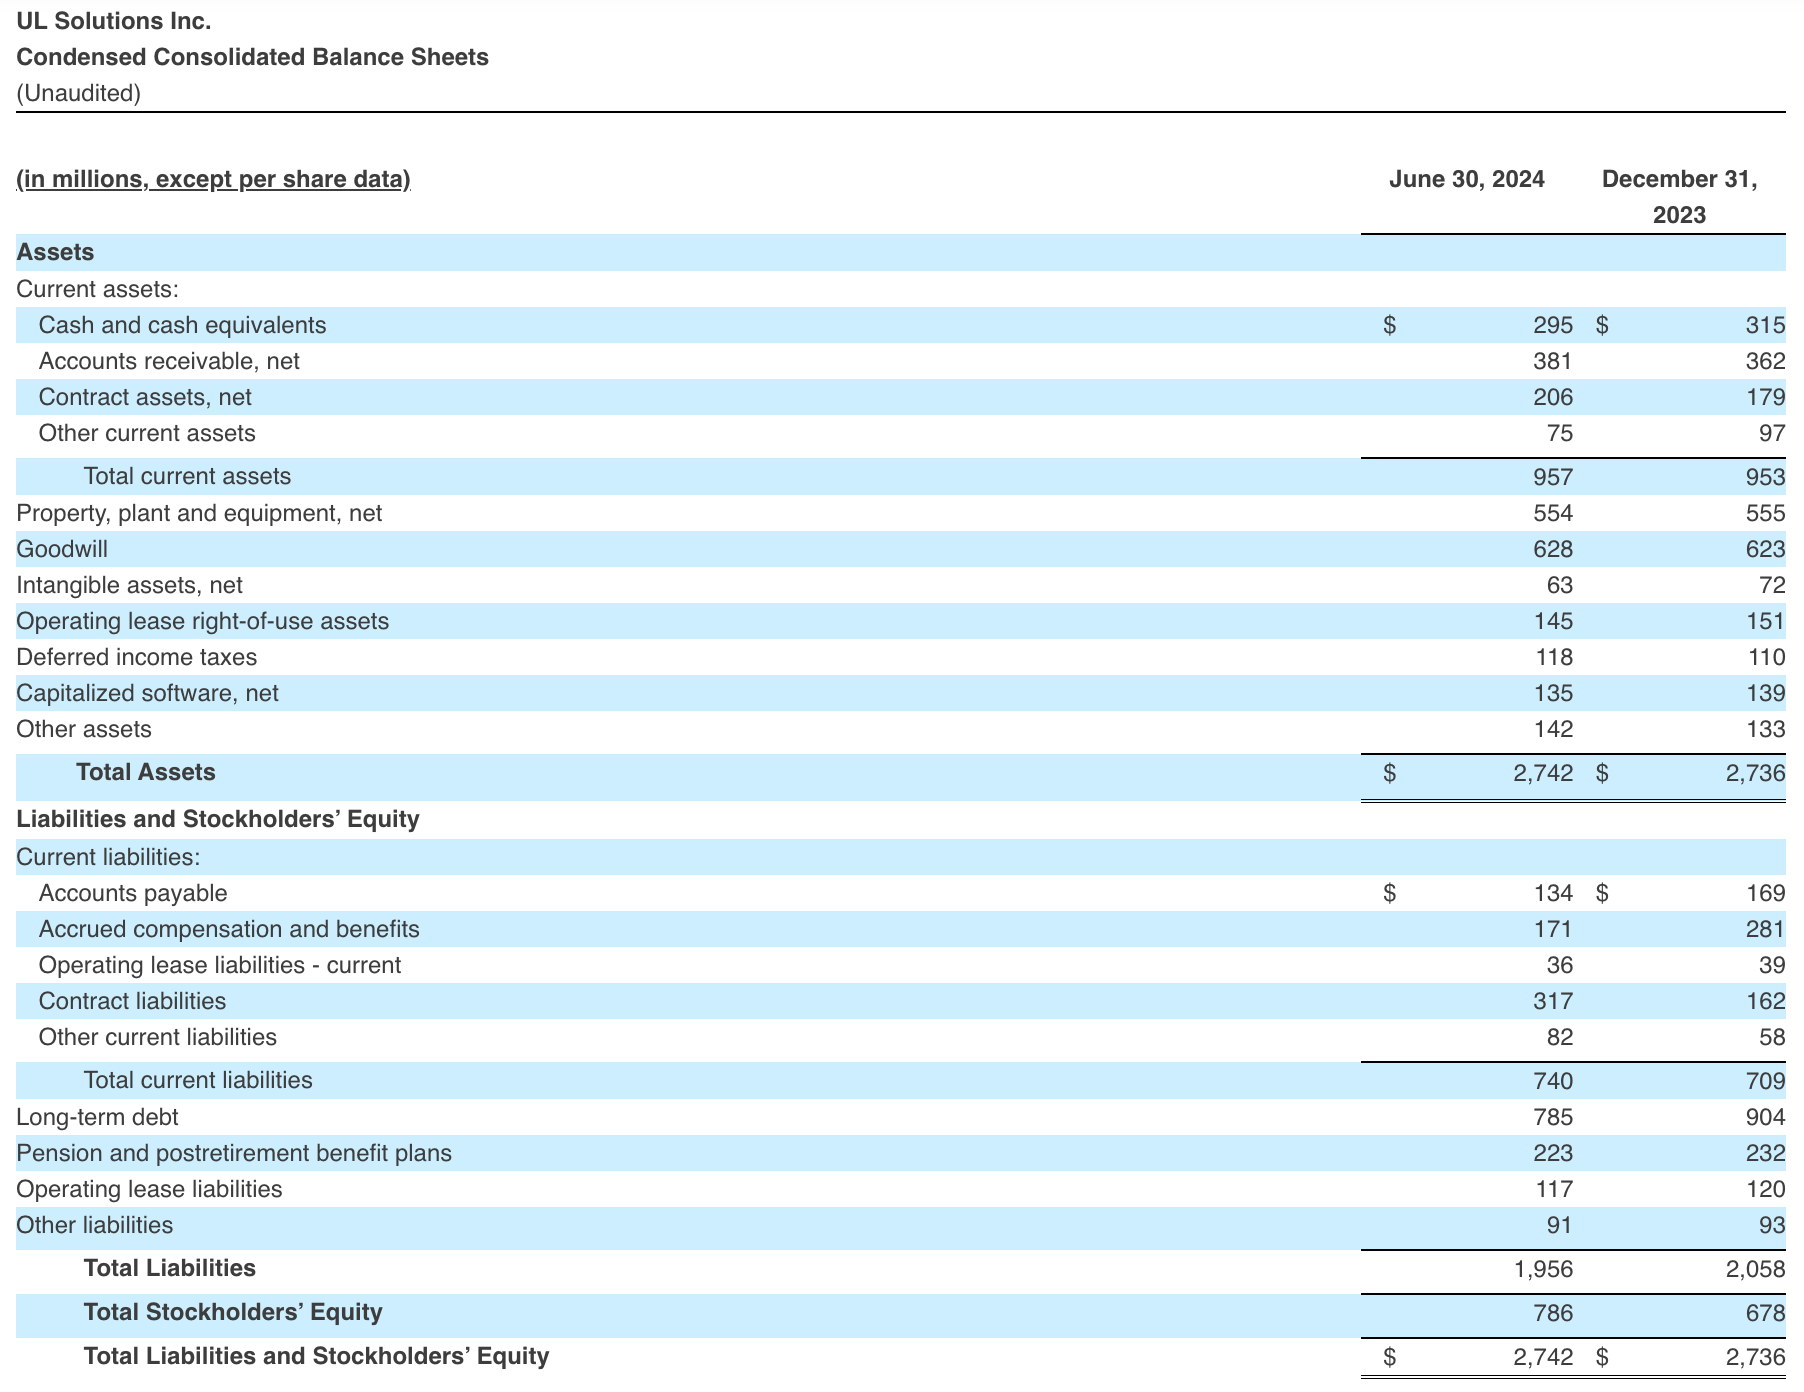The image size is (1804, 1392).
Task: Click the 'Accounts receivable, net' label
Action: 169,361
